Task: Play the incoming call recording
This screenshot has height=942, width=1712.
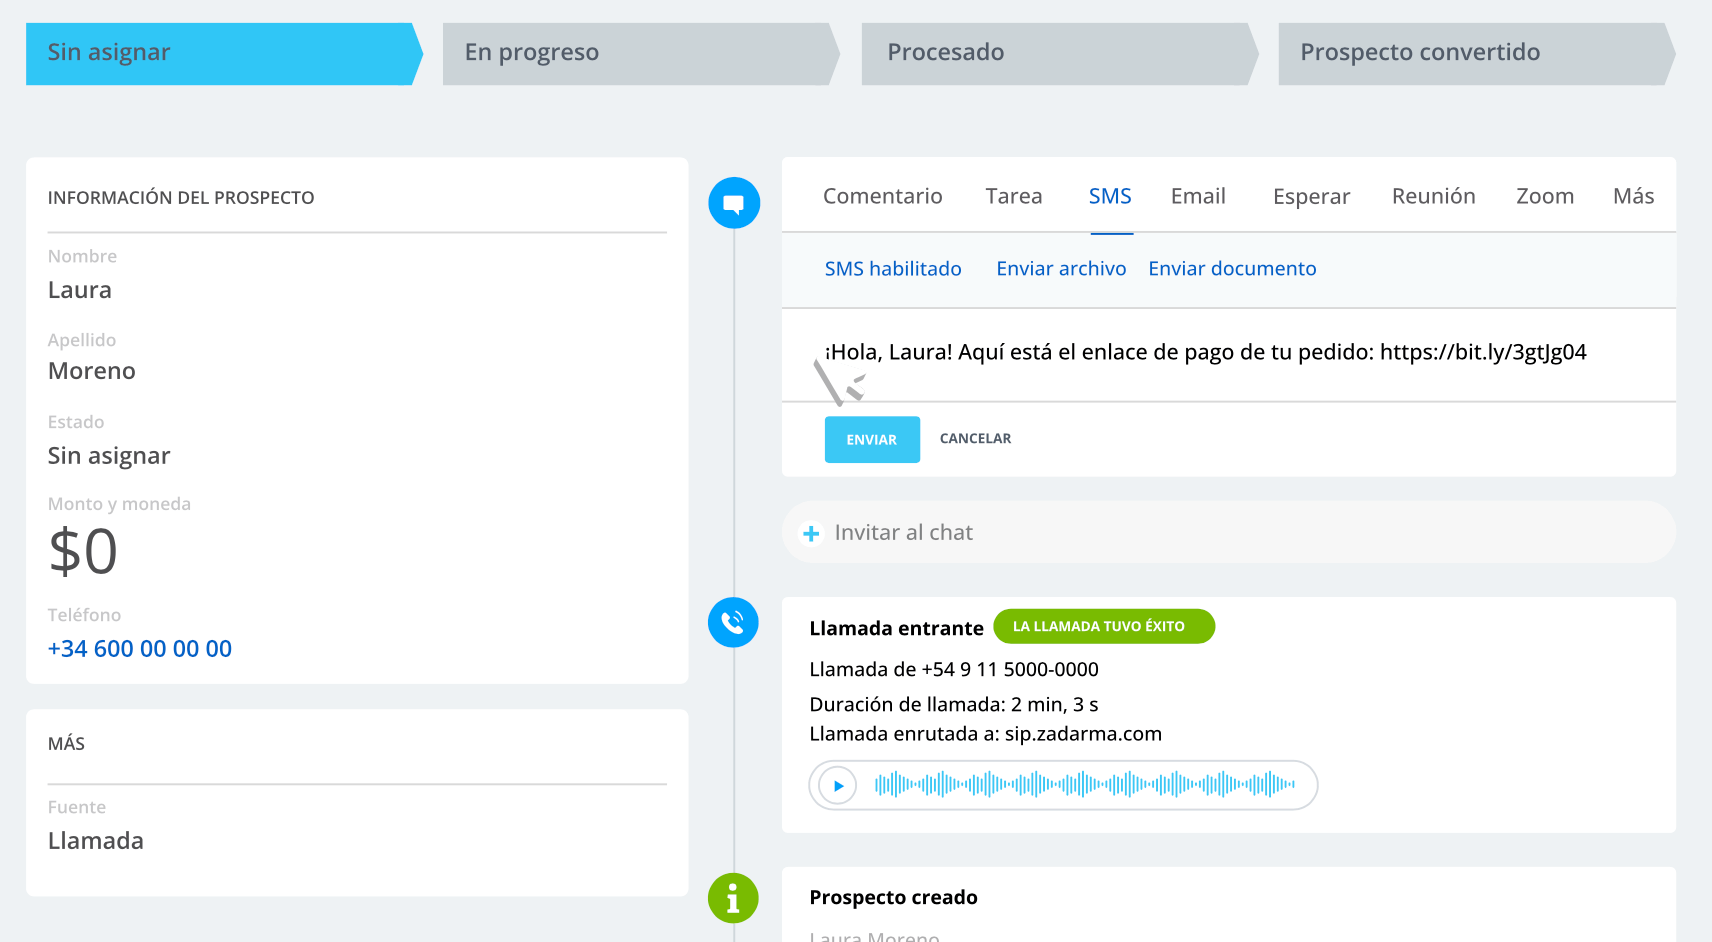Action: [x=837, y=786]
